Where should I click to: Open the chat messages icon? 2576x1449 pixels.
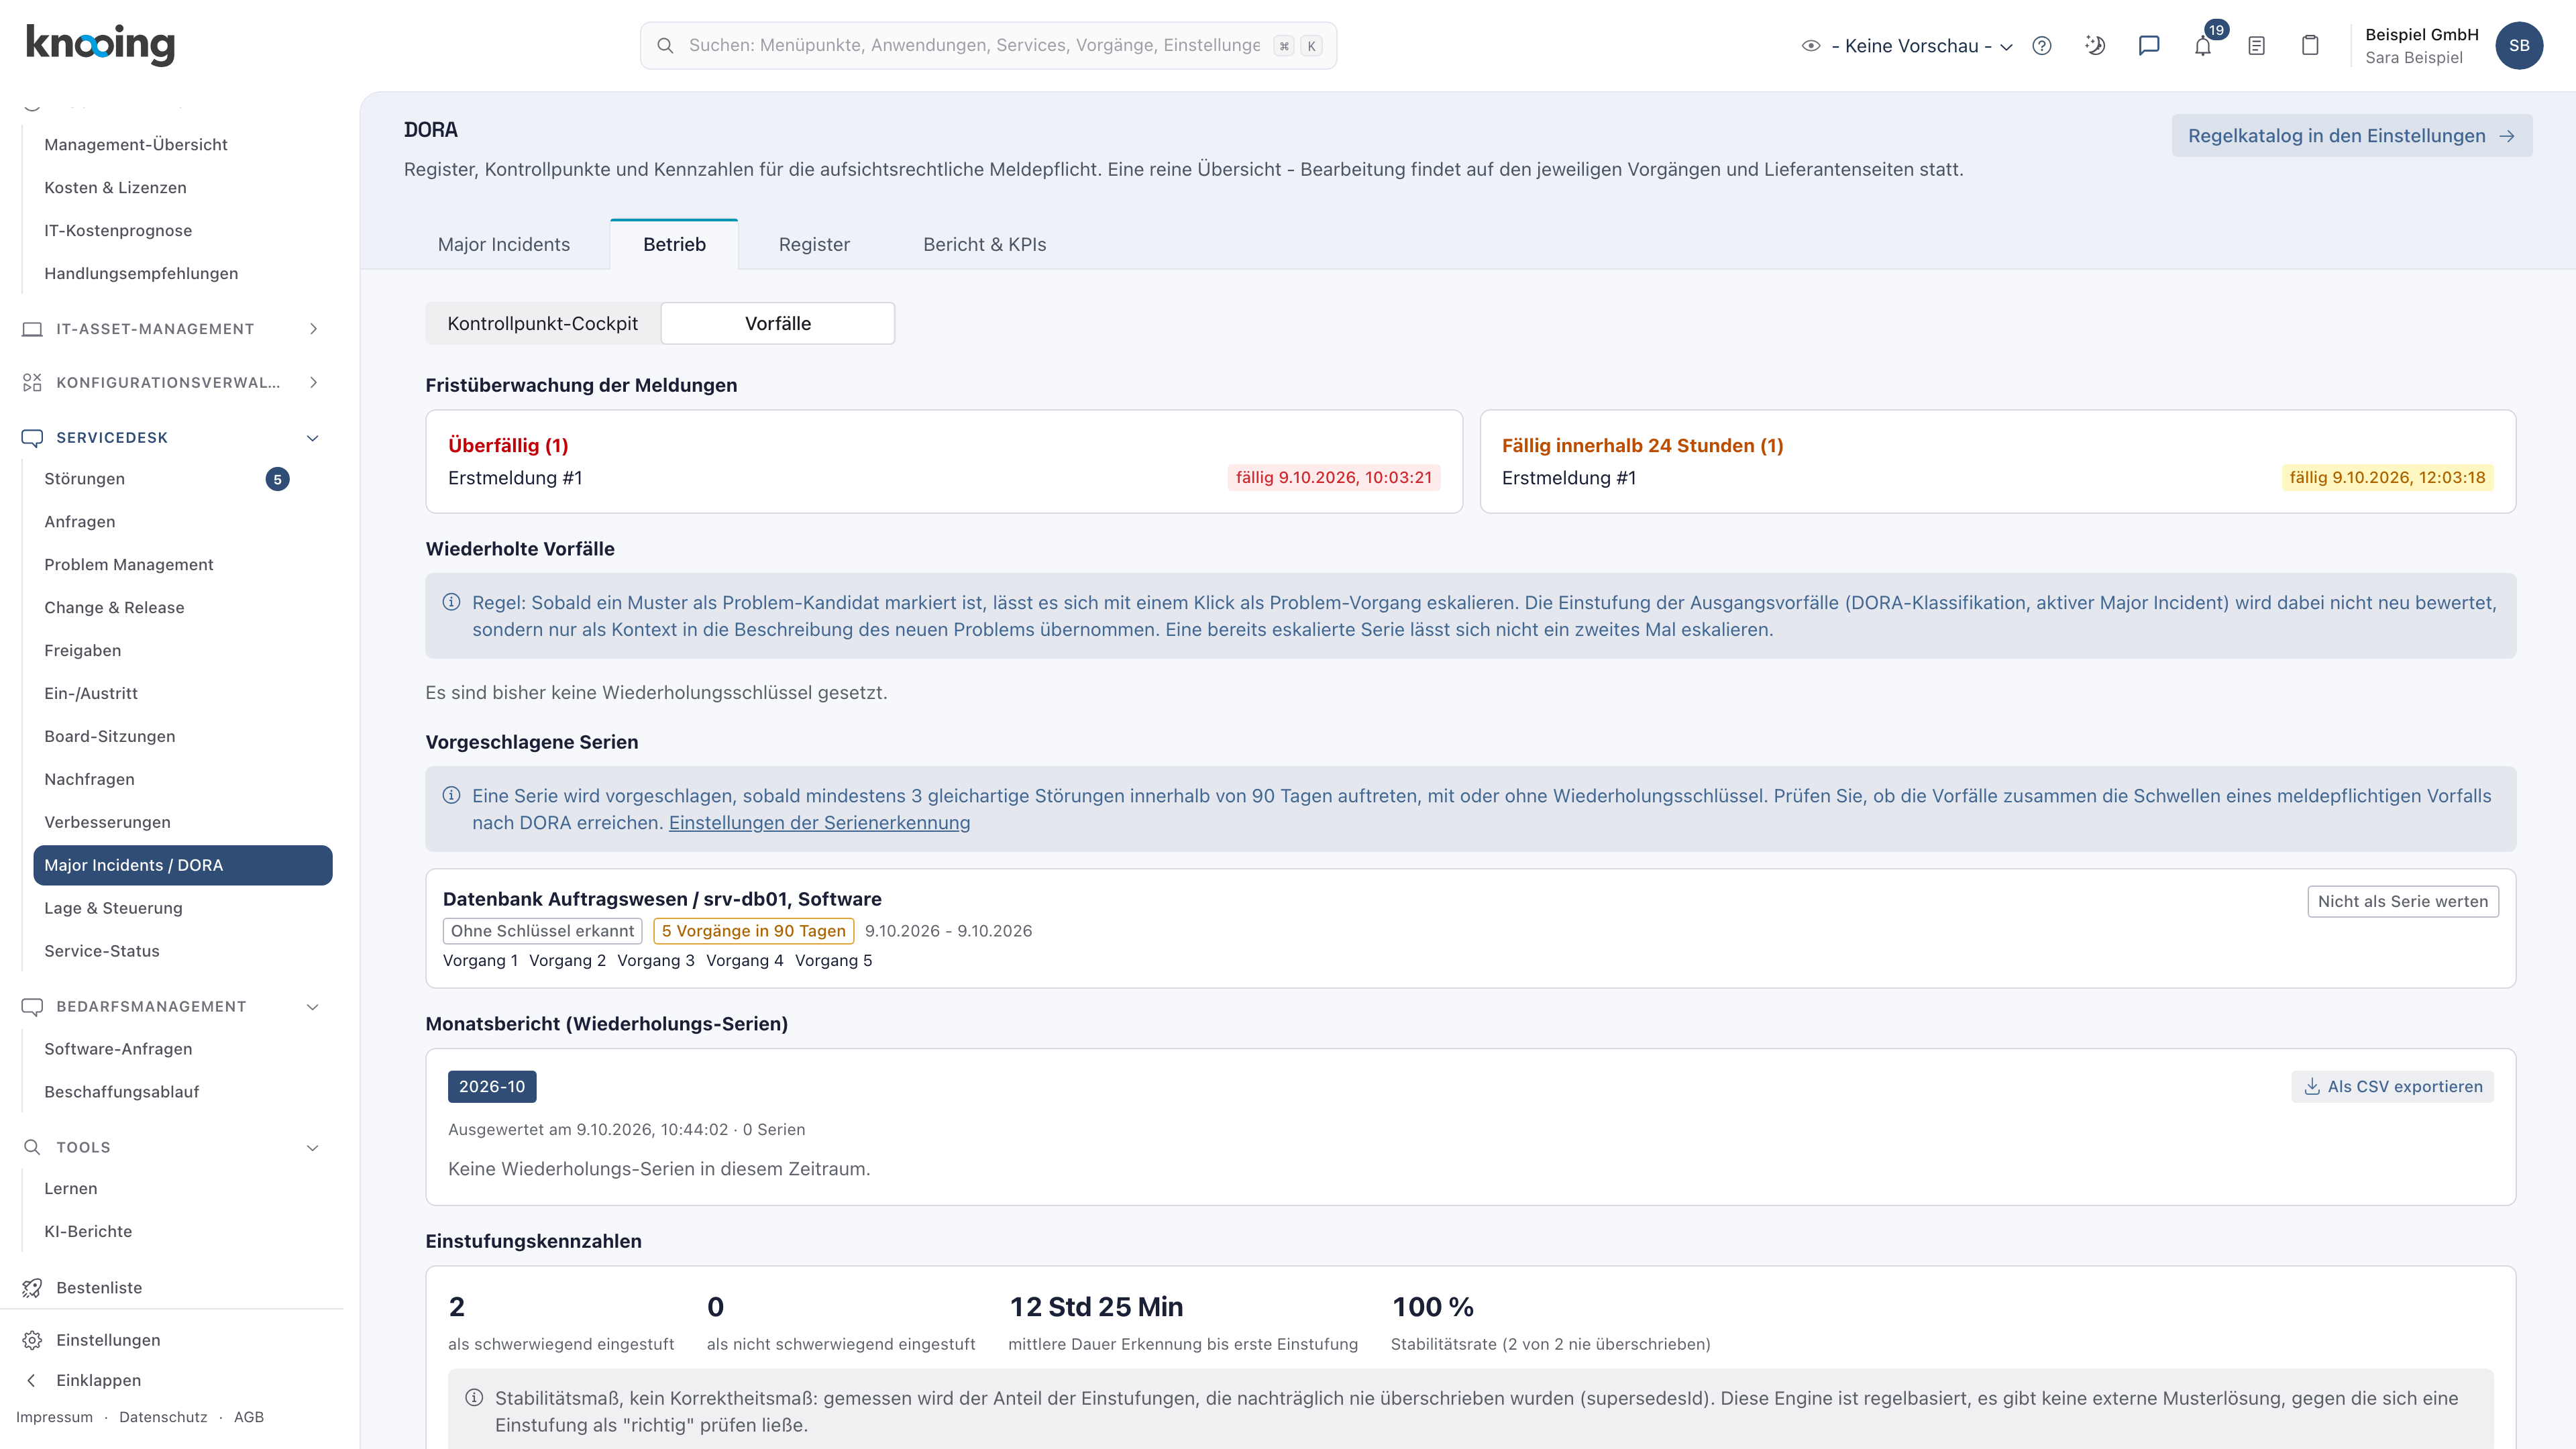2149,46
